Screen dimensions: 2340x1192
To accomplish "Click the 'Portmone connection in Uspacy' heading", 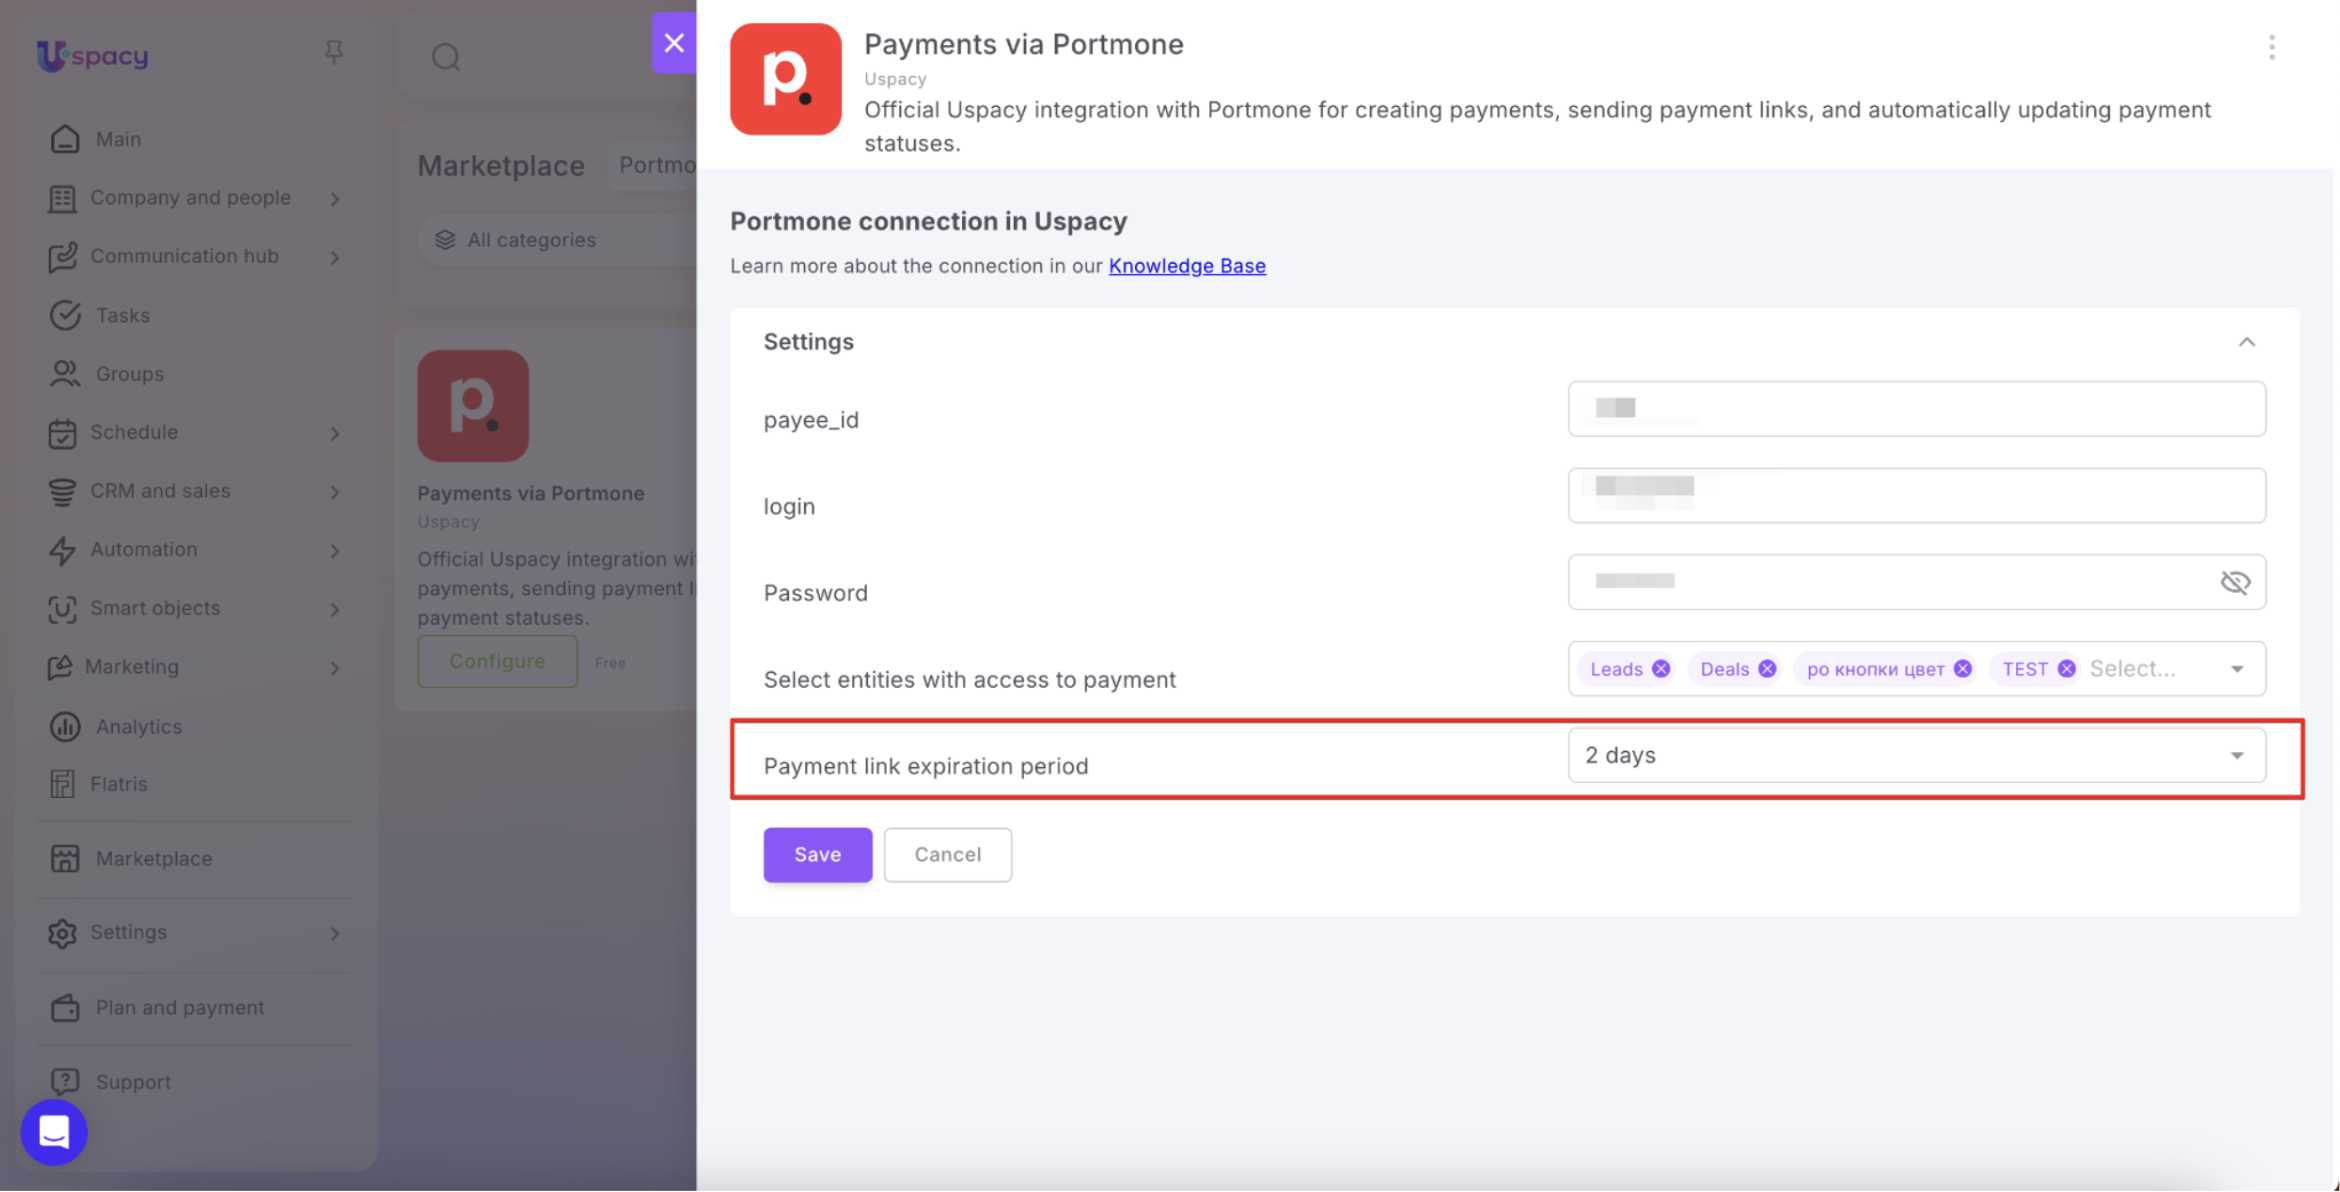I will tap(928, 221).
